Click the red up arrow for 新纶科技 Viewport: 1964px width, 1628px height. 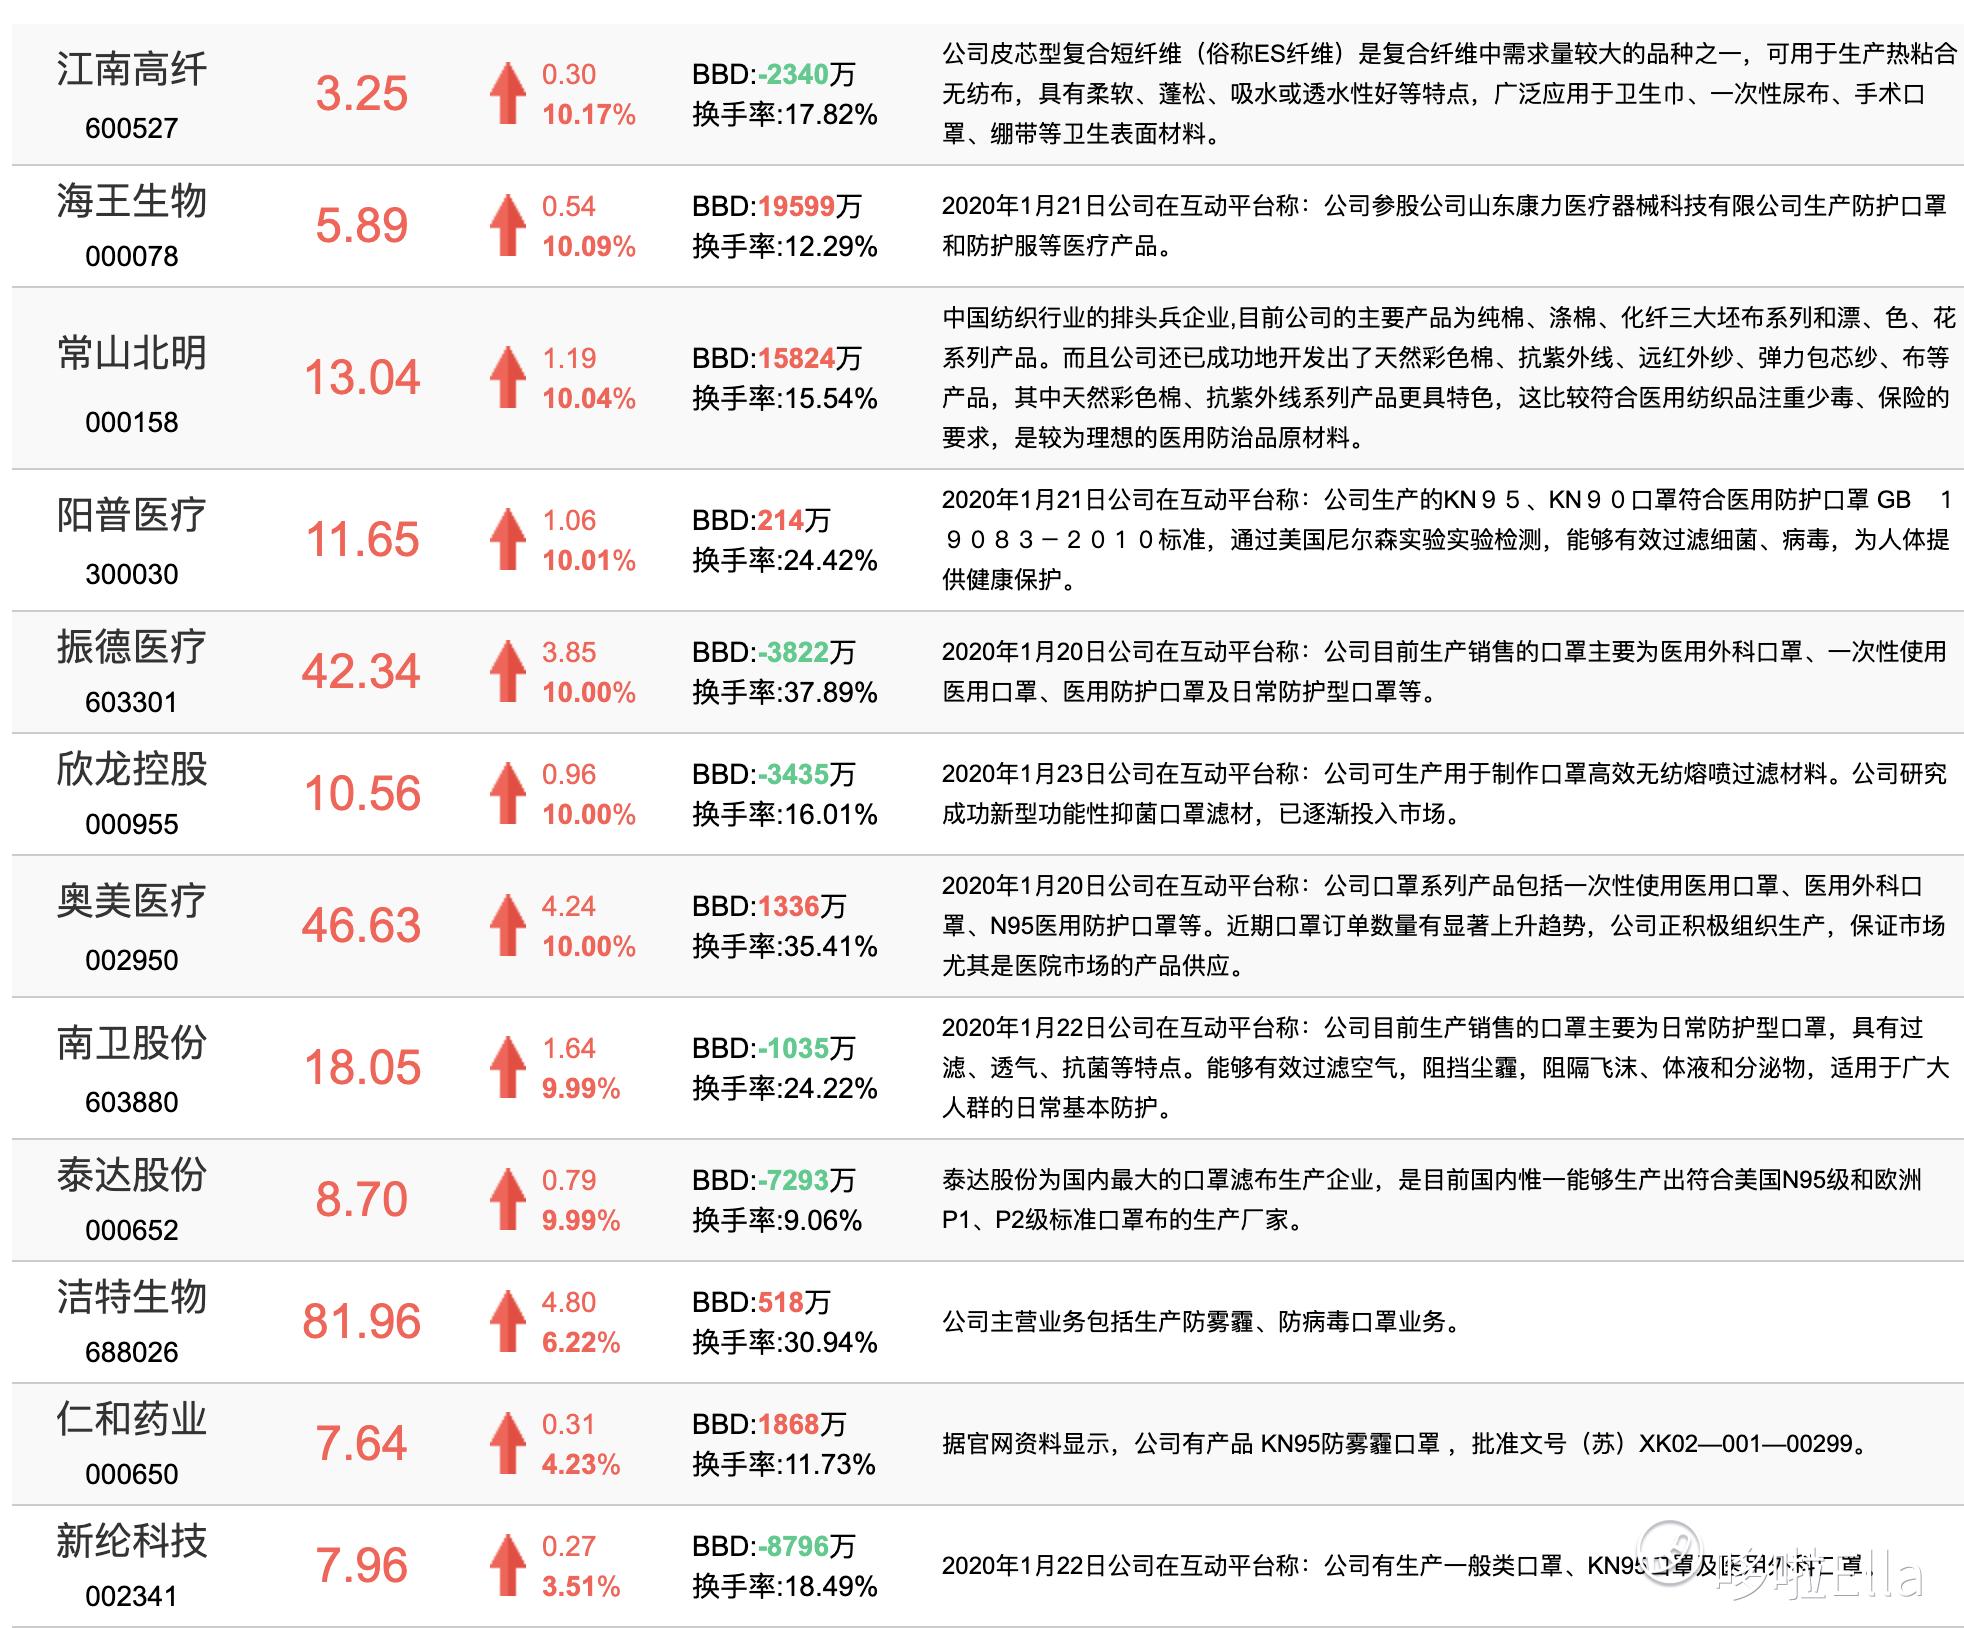click(507, 1565)
